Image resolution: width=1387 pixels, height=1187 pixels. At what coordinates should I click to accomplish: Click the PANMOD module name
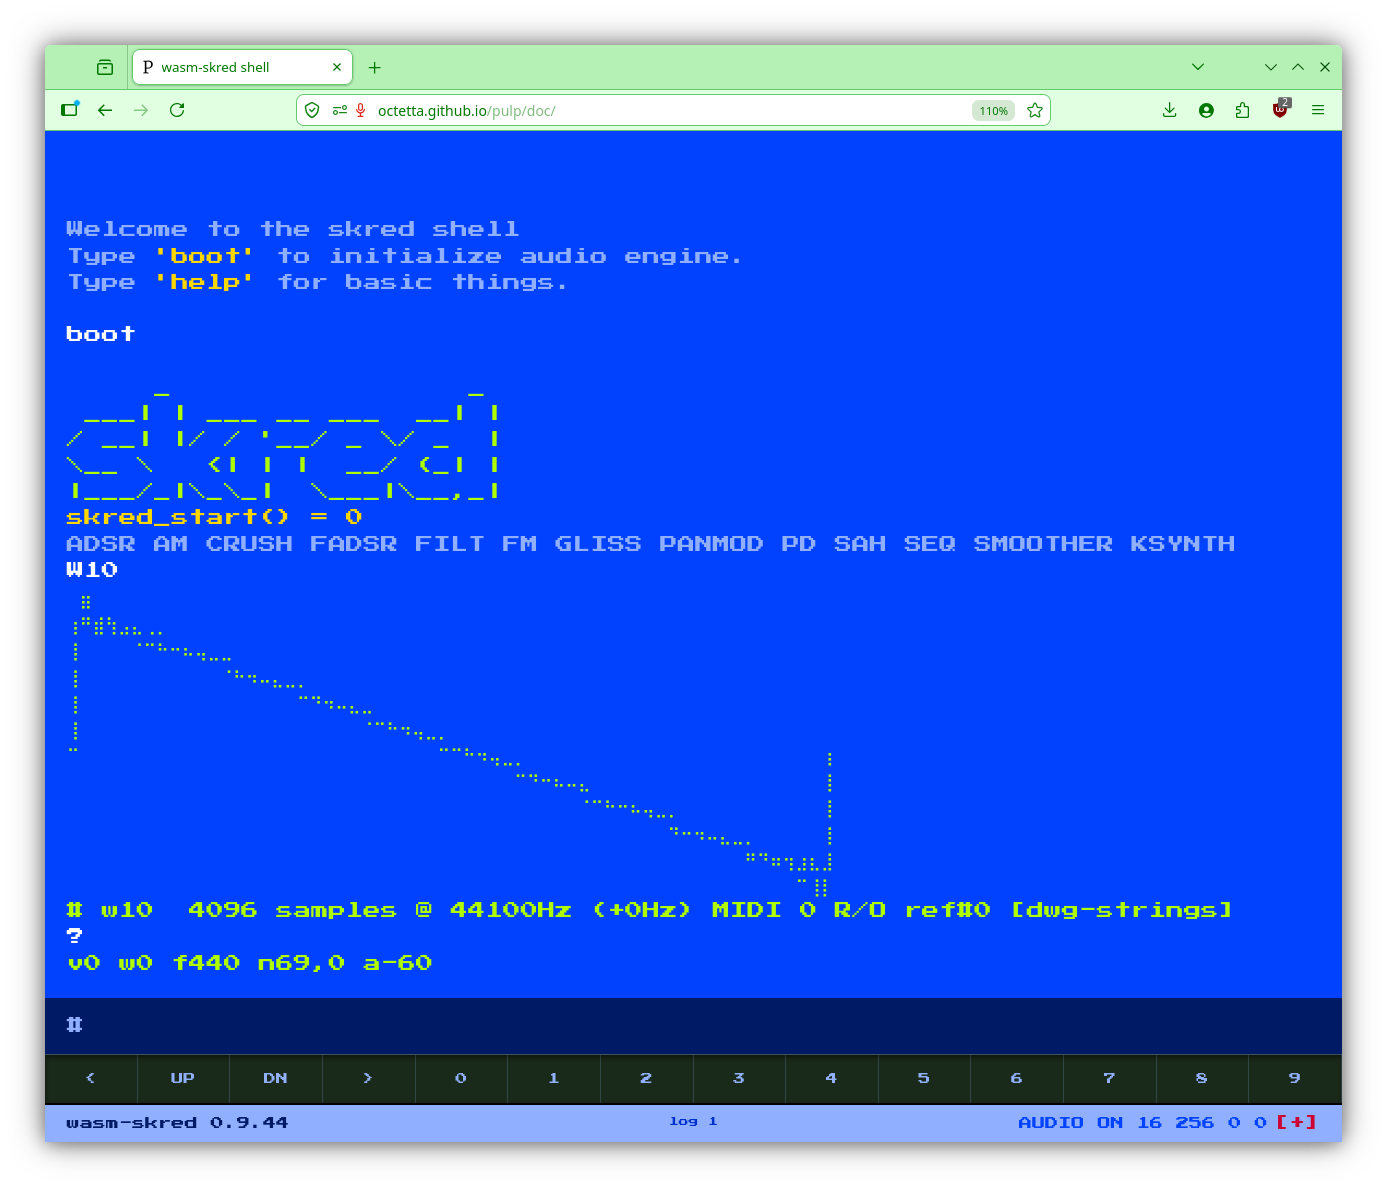point(711,543)
